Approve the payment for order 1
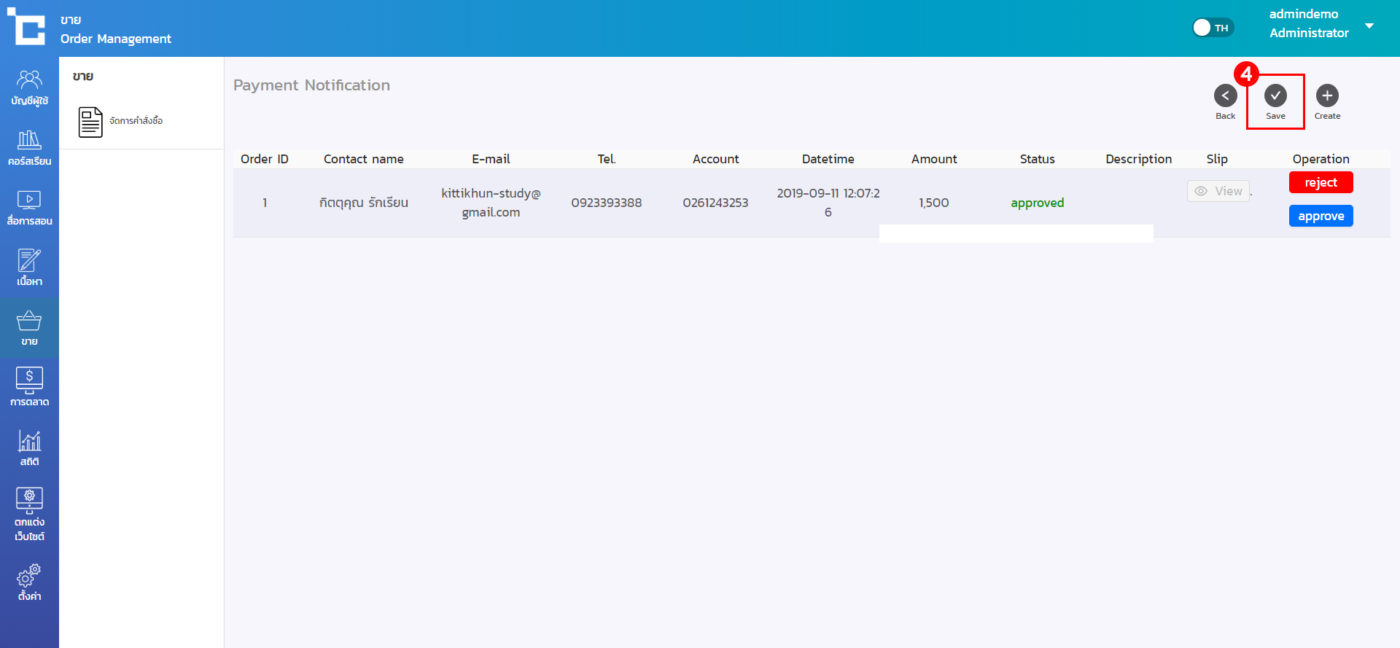Image resolution: width=1400 pixels, height=648 pixels. pos(1320,216)
